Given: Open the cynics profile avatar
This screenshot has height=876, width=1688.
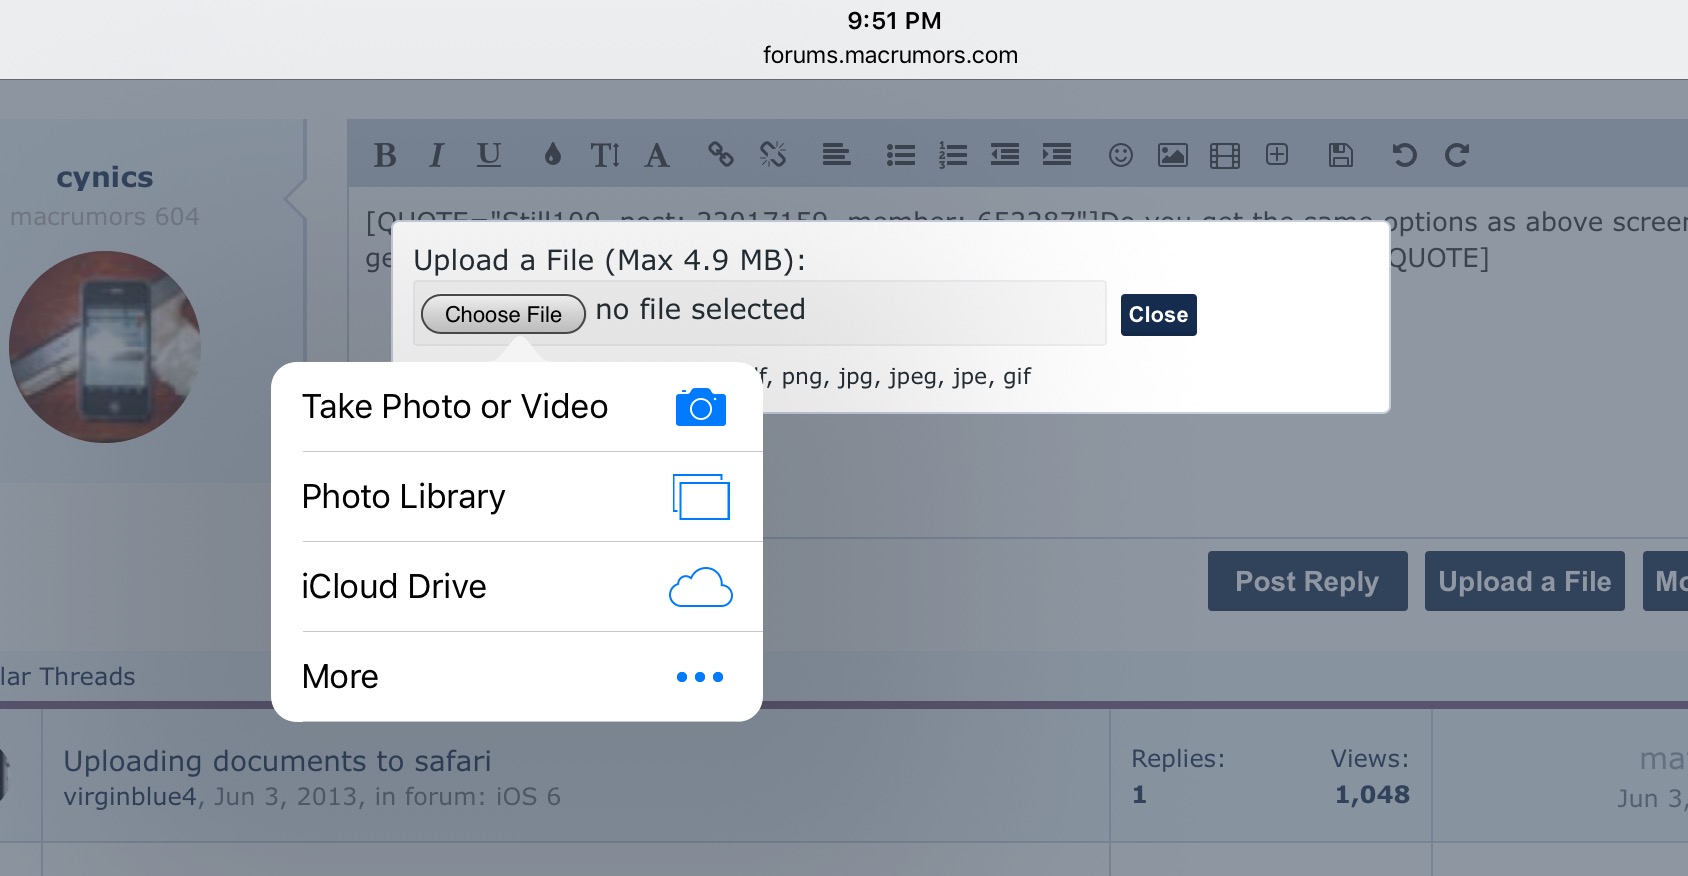Looking at the screenshot, I should click(105, 346).
